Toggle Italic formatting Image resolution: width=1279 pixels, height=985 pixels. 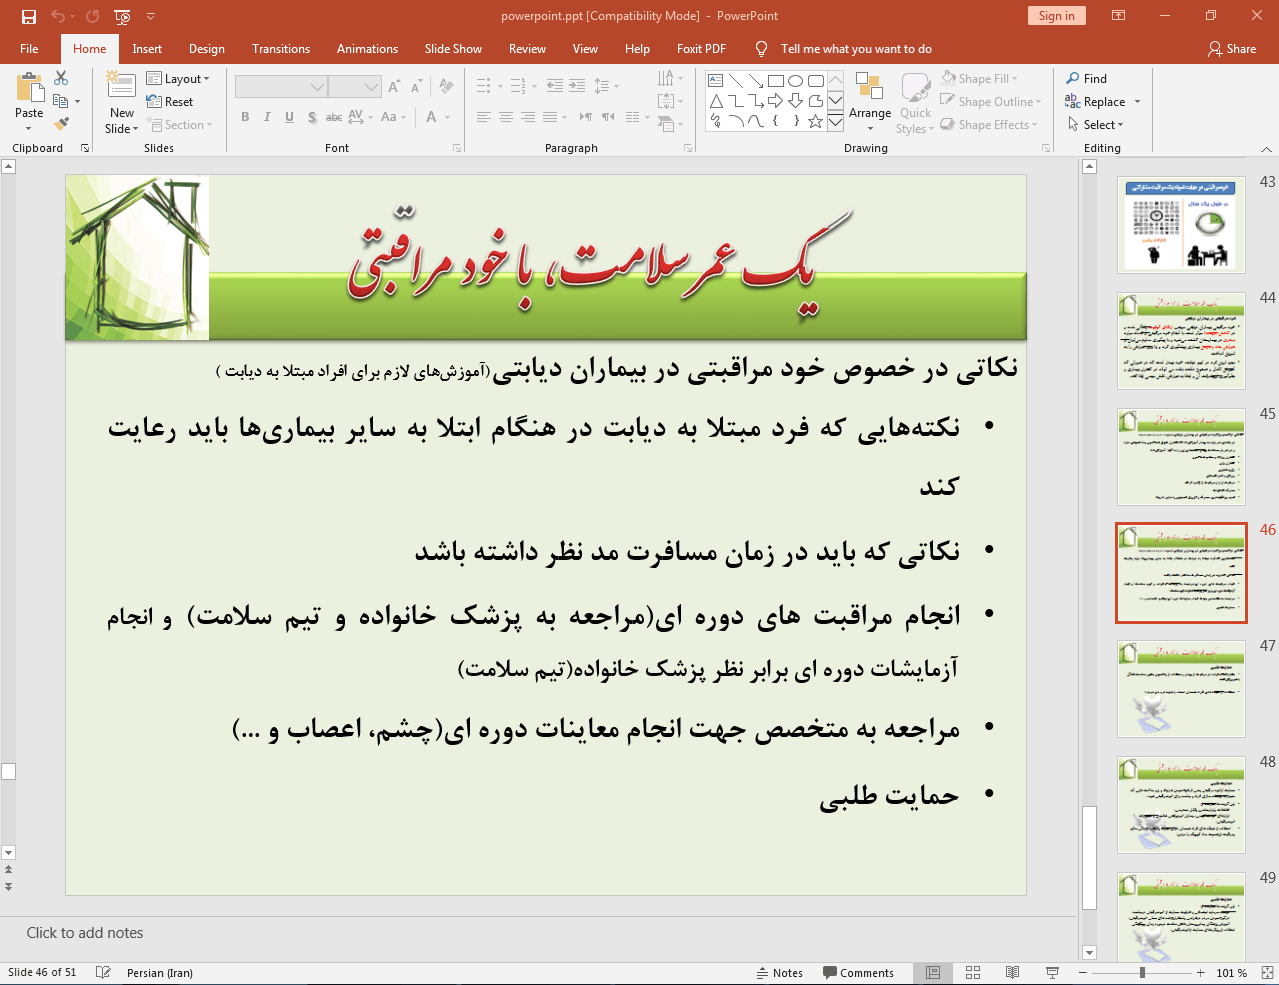(267, 117)
